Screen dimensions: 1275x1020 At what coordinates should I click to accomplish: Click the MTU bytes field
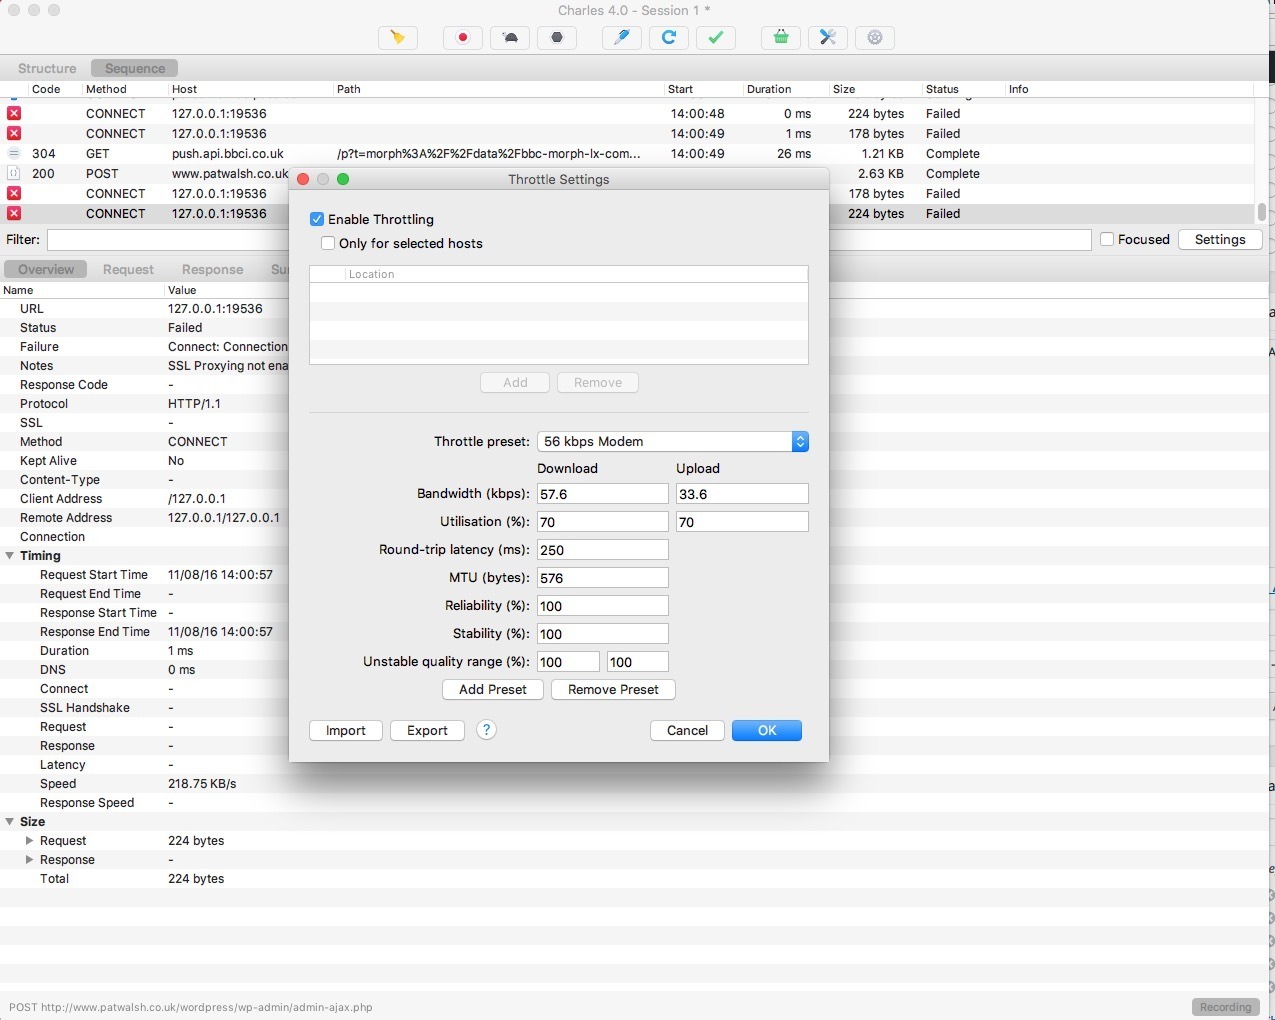[x=603, y=578]
